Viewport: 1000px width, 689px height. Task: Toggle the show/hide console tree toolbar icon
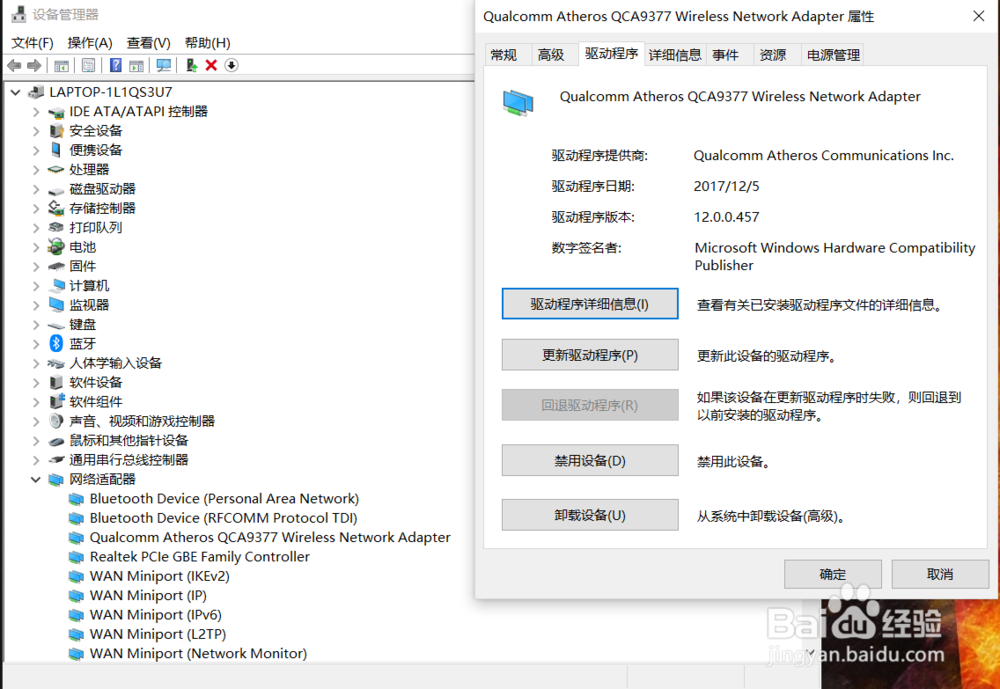click(x=61, y=65)
